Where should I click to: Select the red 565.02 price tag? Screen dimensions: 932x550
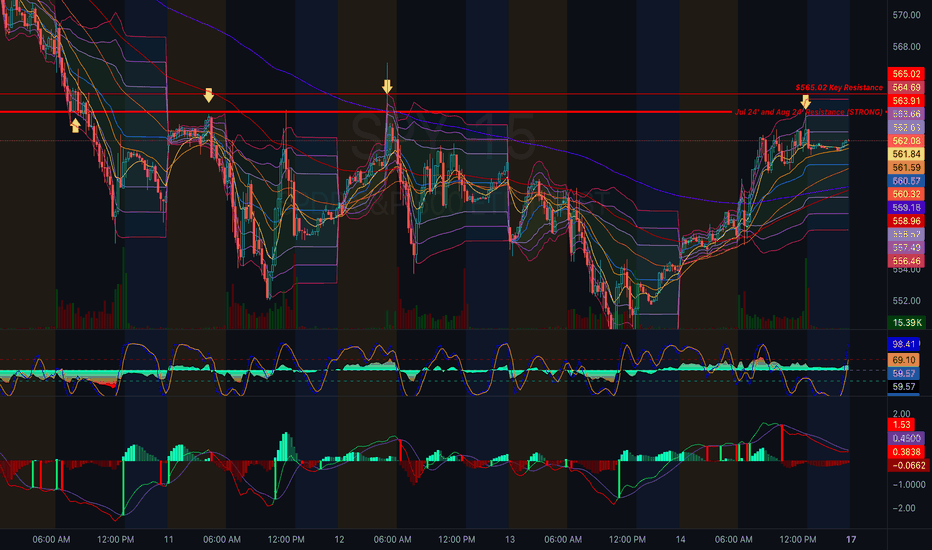[906, 74]
